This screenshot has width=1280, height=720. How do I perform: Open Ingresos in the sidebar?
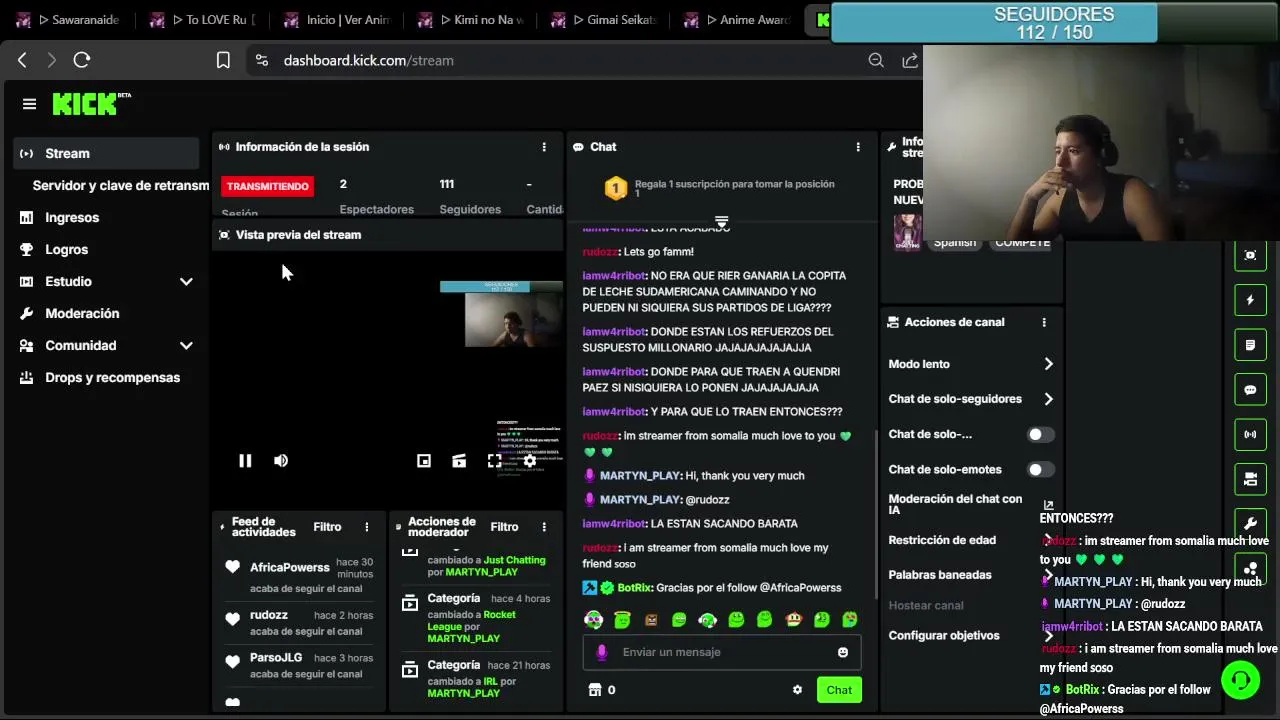(106, 217)
